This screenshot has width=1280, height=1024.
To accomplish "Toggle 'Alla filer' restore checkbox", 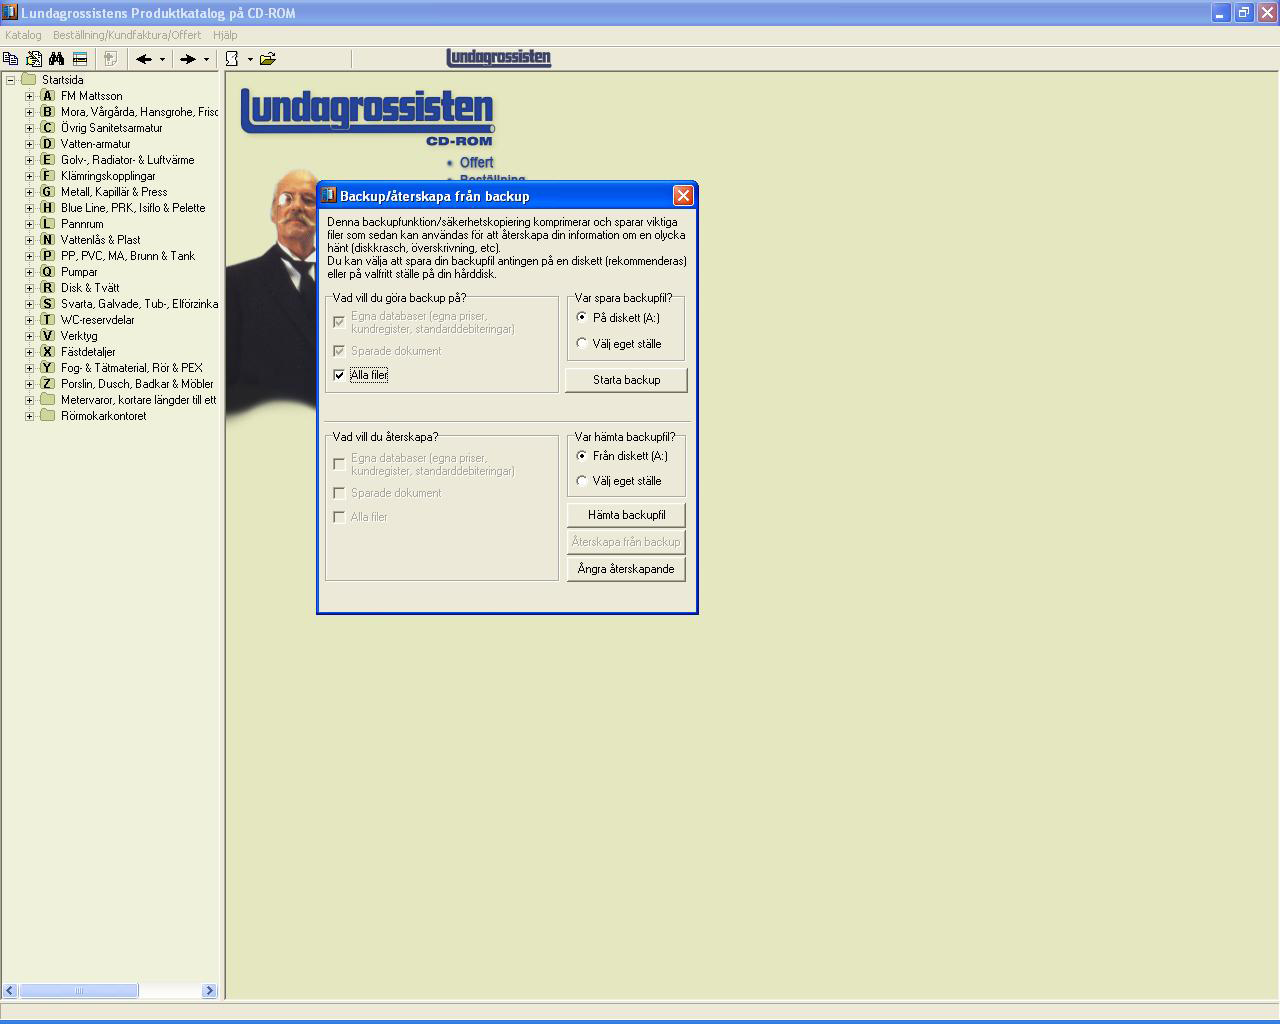I will (x=339, y=517).
